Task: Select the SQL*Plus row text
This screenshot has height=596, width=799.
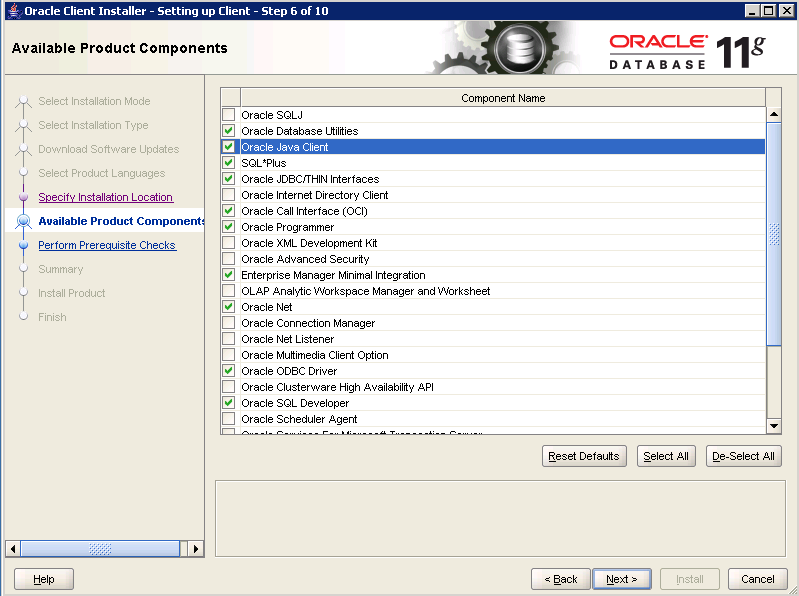Action: tap(264, 163)
